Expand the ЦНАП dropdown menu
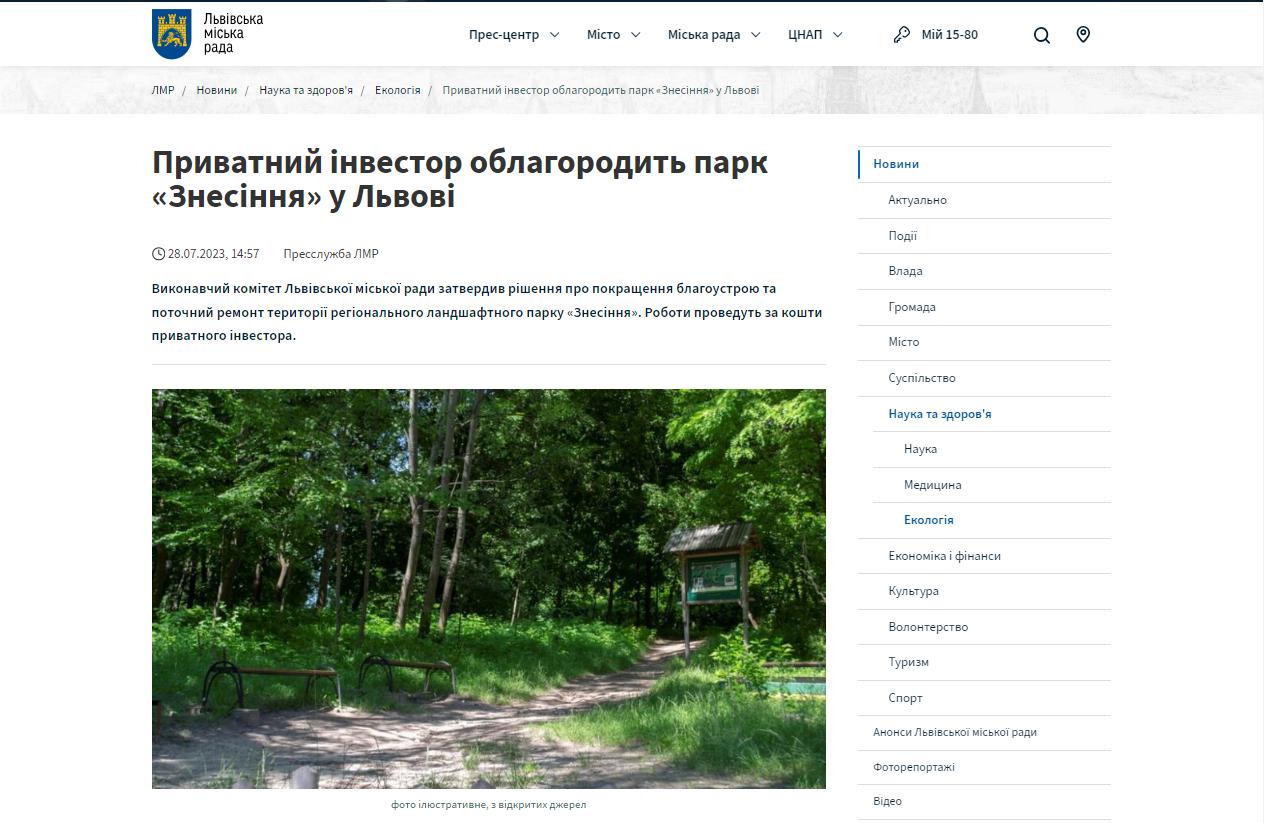 click(815, 35)
